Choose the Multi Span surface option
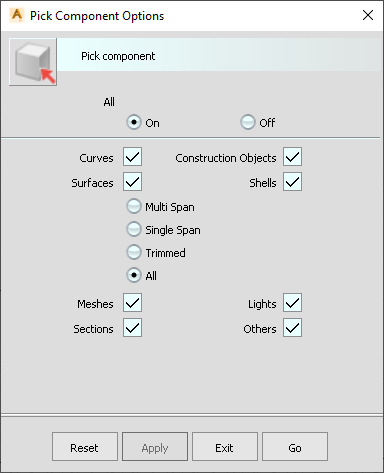 [134, 206]
